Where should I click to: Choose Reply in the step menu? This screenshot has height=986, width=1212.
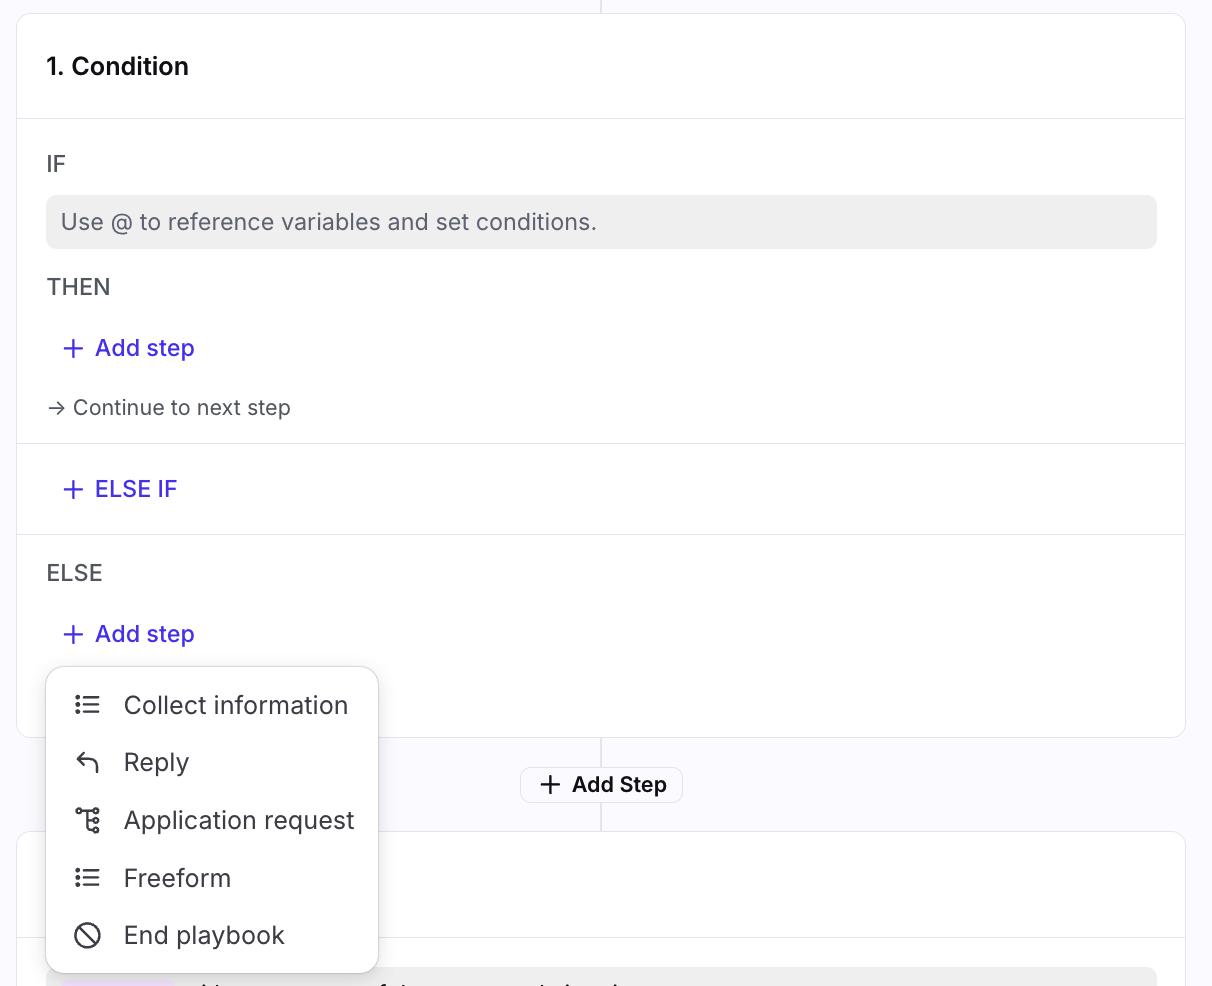pyautogui.click(x=156, y=763)
